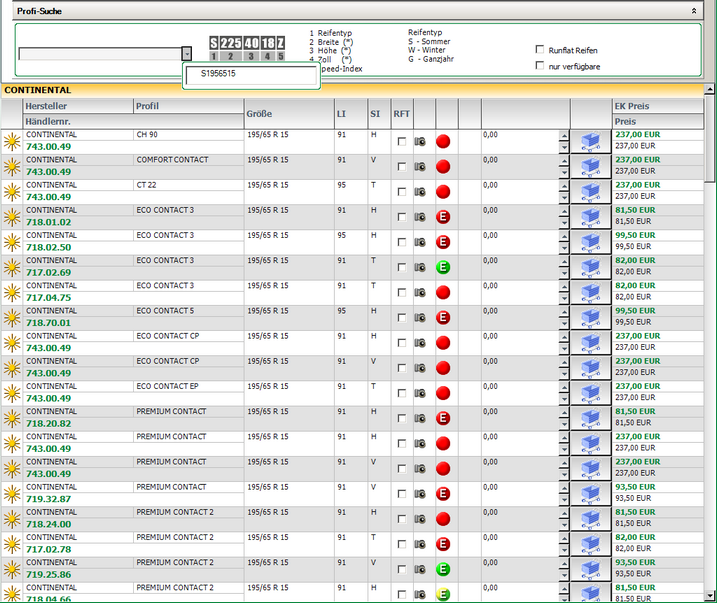Click sun icon for tire 719.32.87

pyautogui.click(x=12, y=494)
